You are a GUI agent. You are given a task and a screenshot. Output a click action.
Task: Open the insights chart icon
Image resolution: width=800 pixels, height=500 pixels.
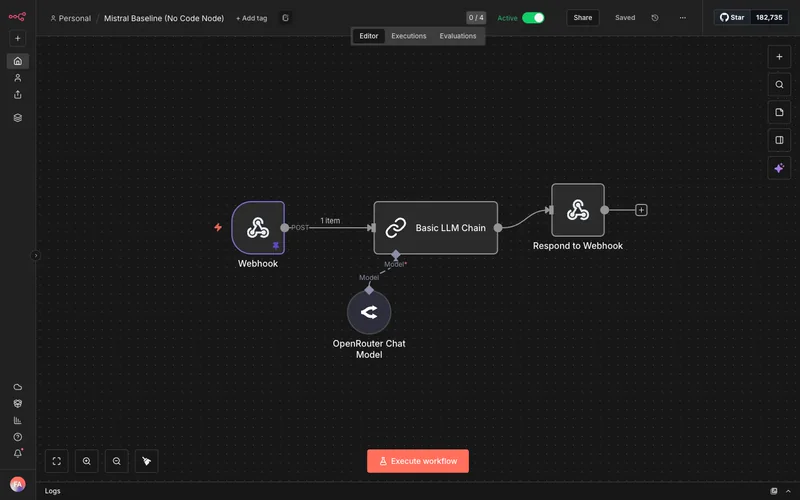click(x=18, y=420)
